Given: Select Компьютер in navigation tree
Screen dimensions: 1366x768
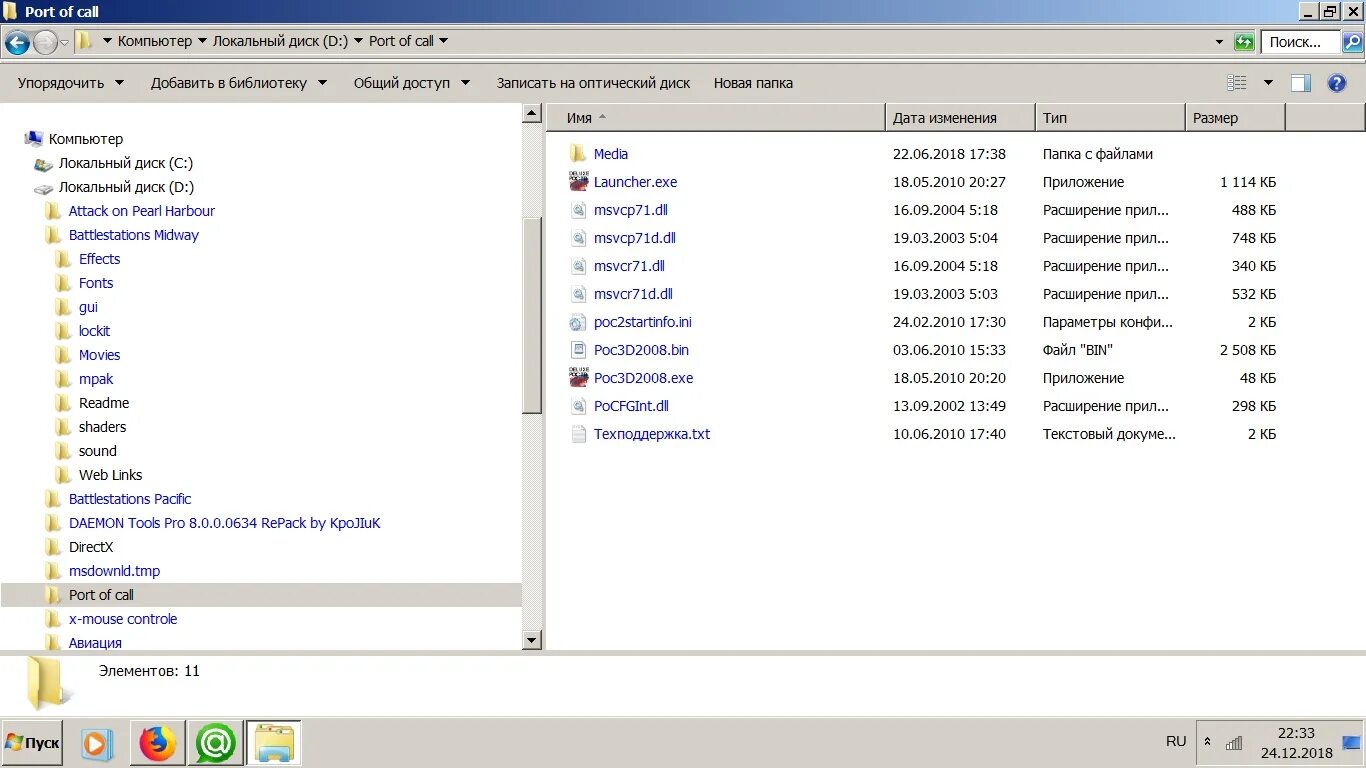Looking at the screenshot, I should (x=86, y=139).
